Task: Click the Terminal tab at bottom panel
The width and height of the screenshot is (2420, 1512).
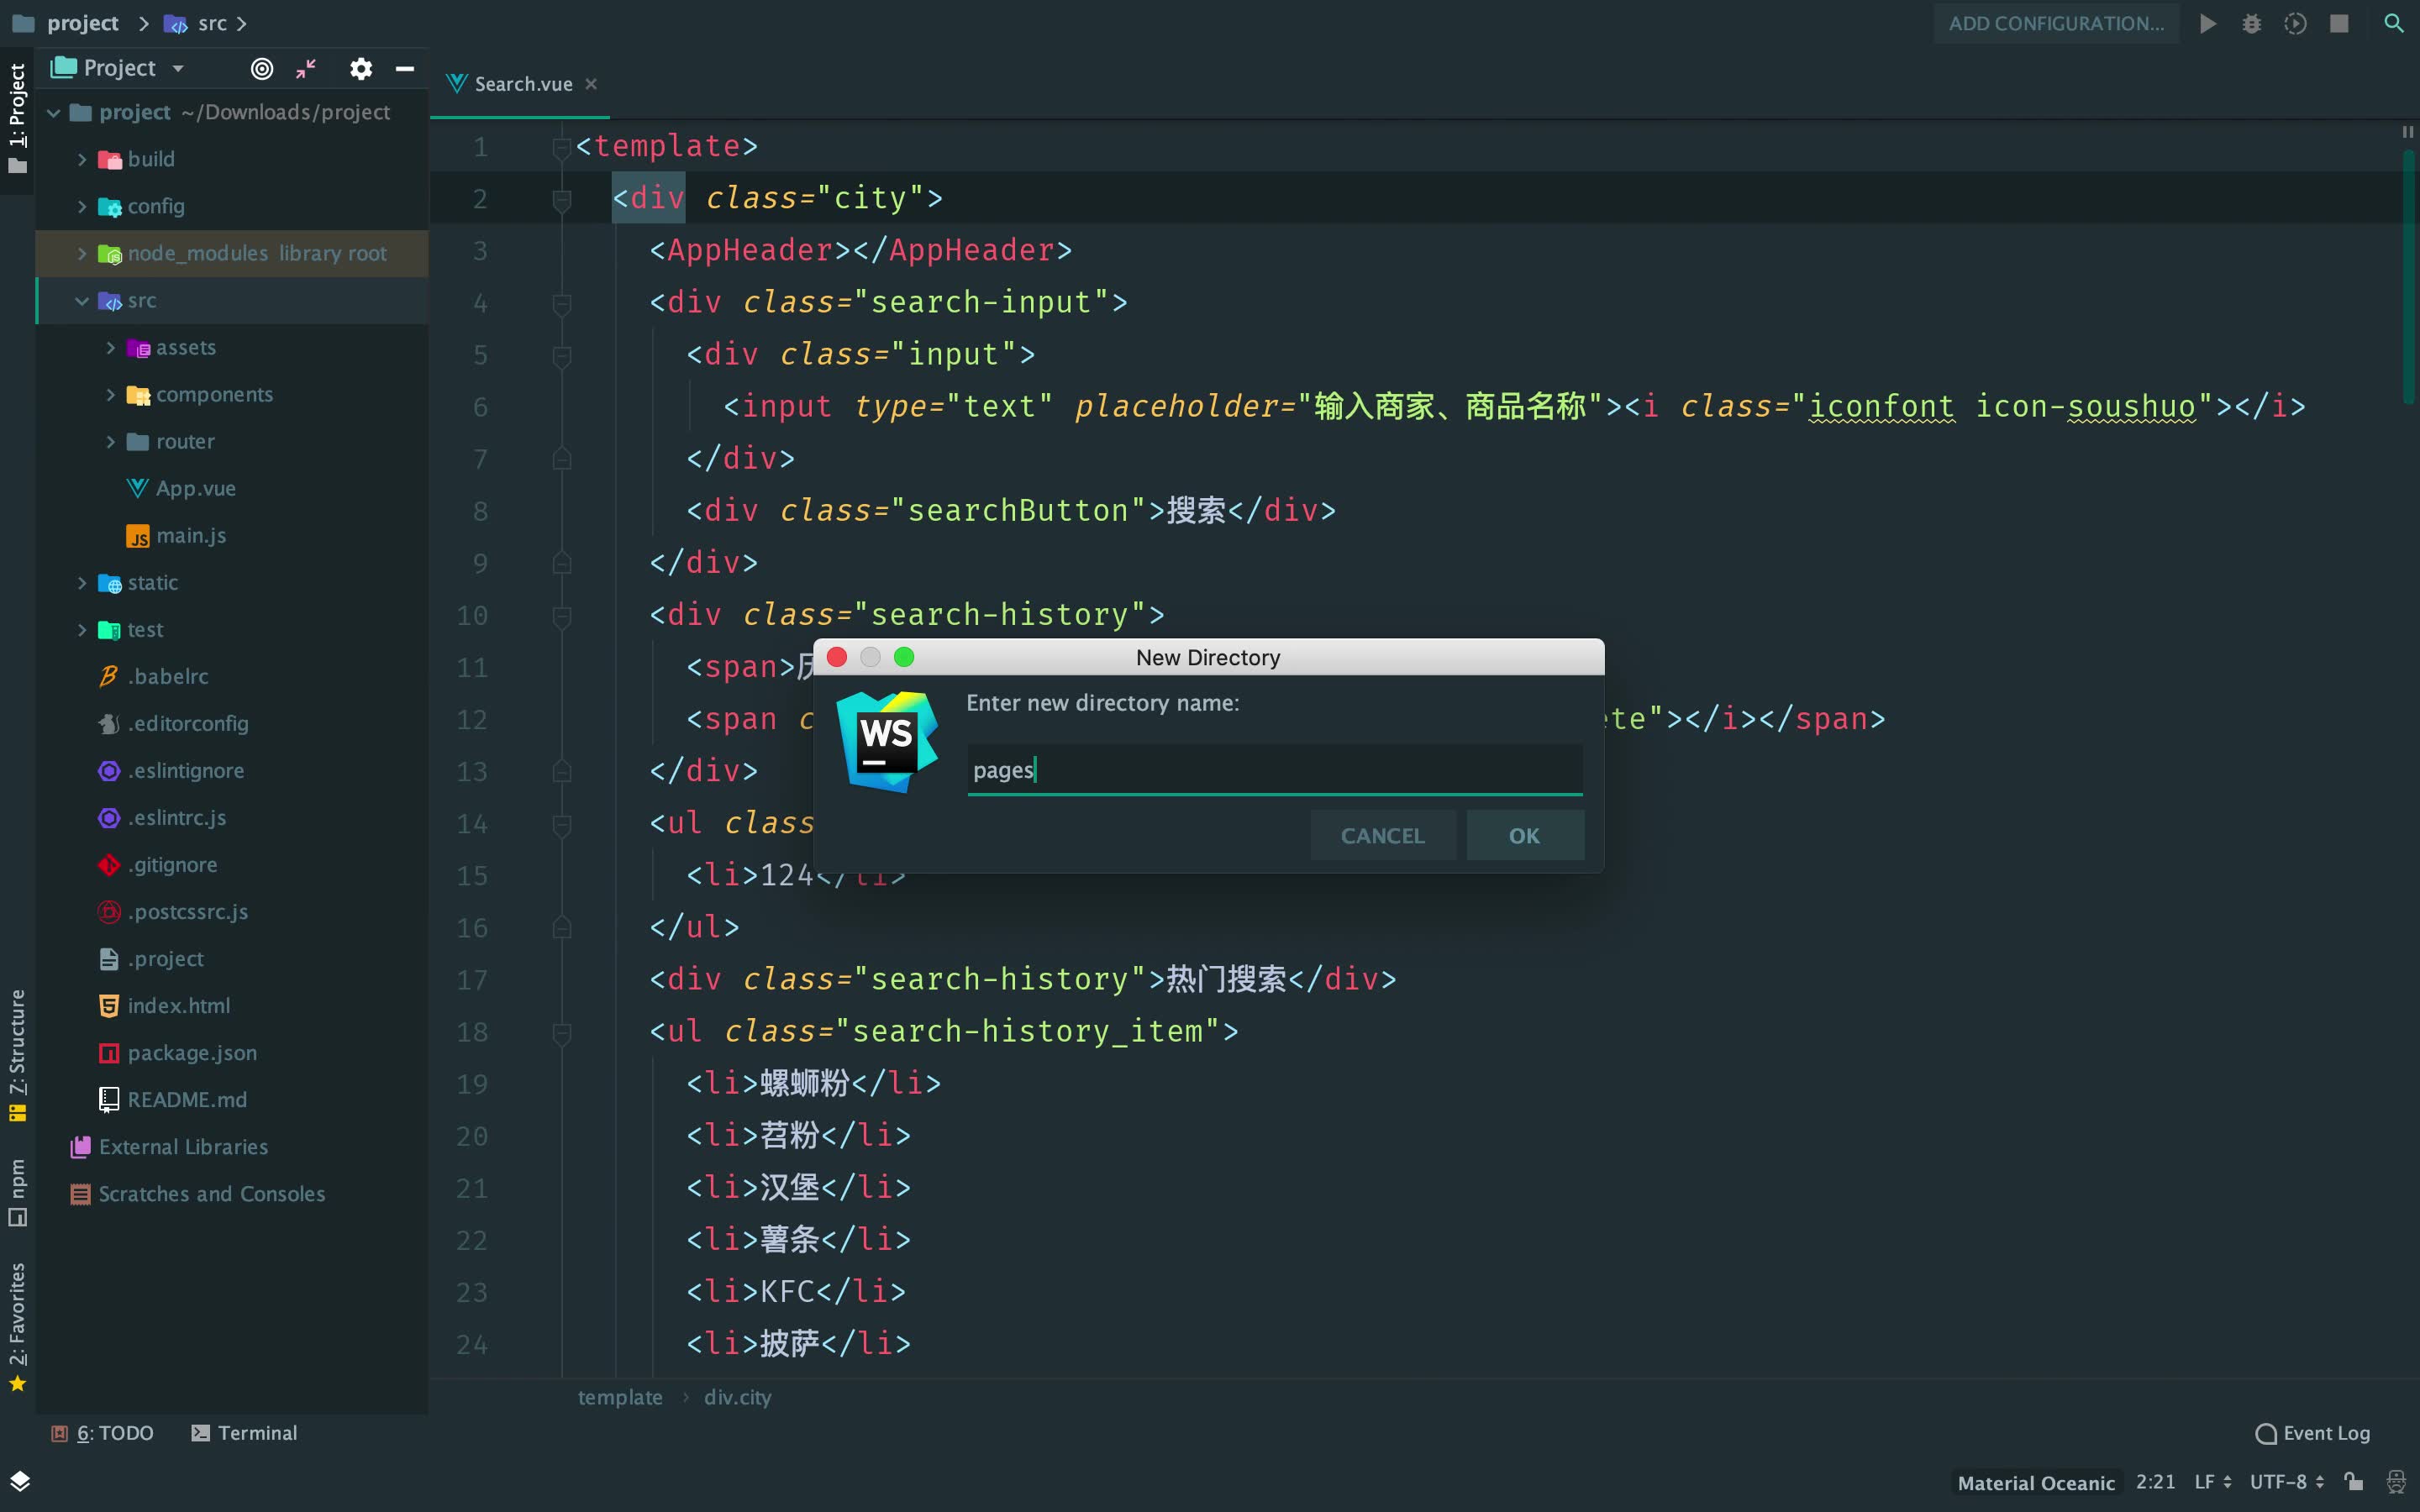Action: pyautogui.click(x=260, y=1432)
